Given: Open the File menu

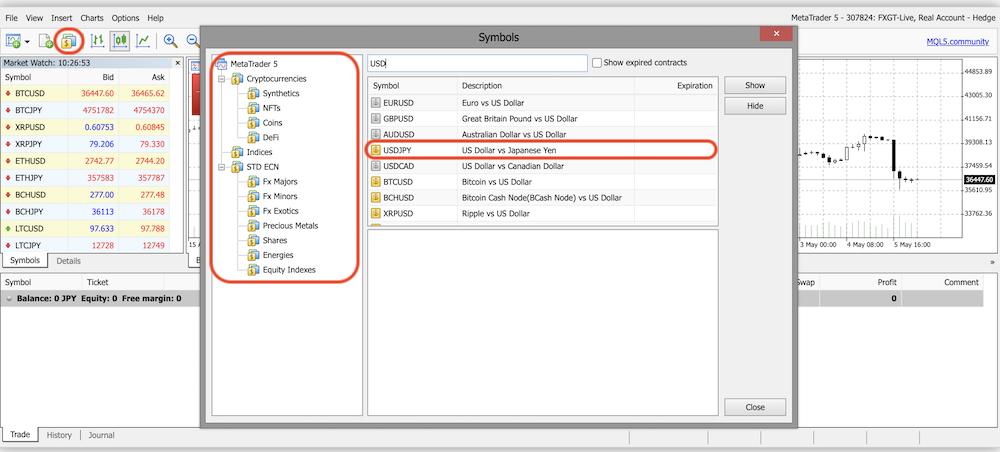Looking at the screenshot, I should coord(12,18).
